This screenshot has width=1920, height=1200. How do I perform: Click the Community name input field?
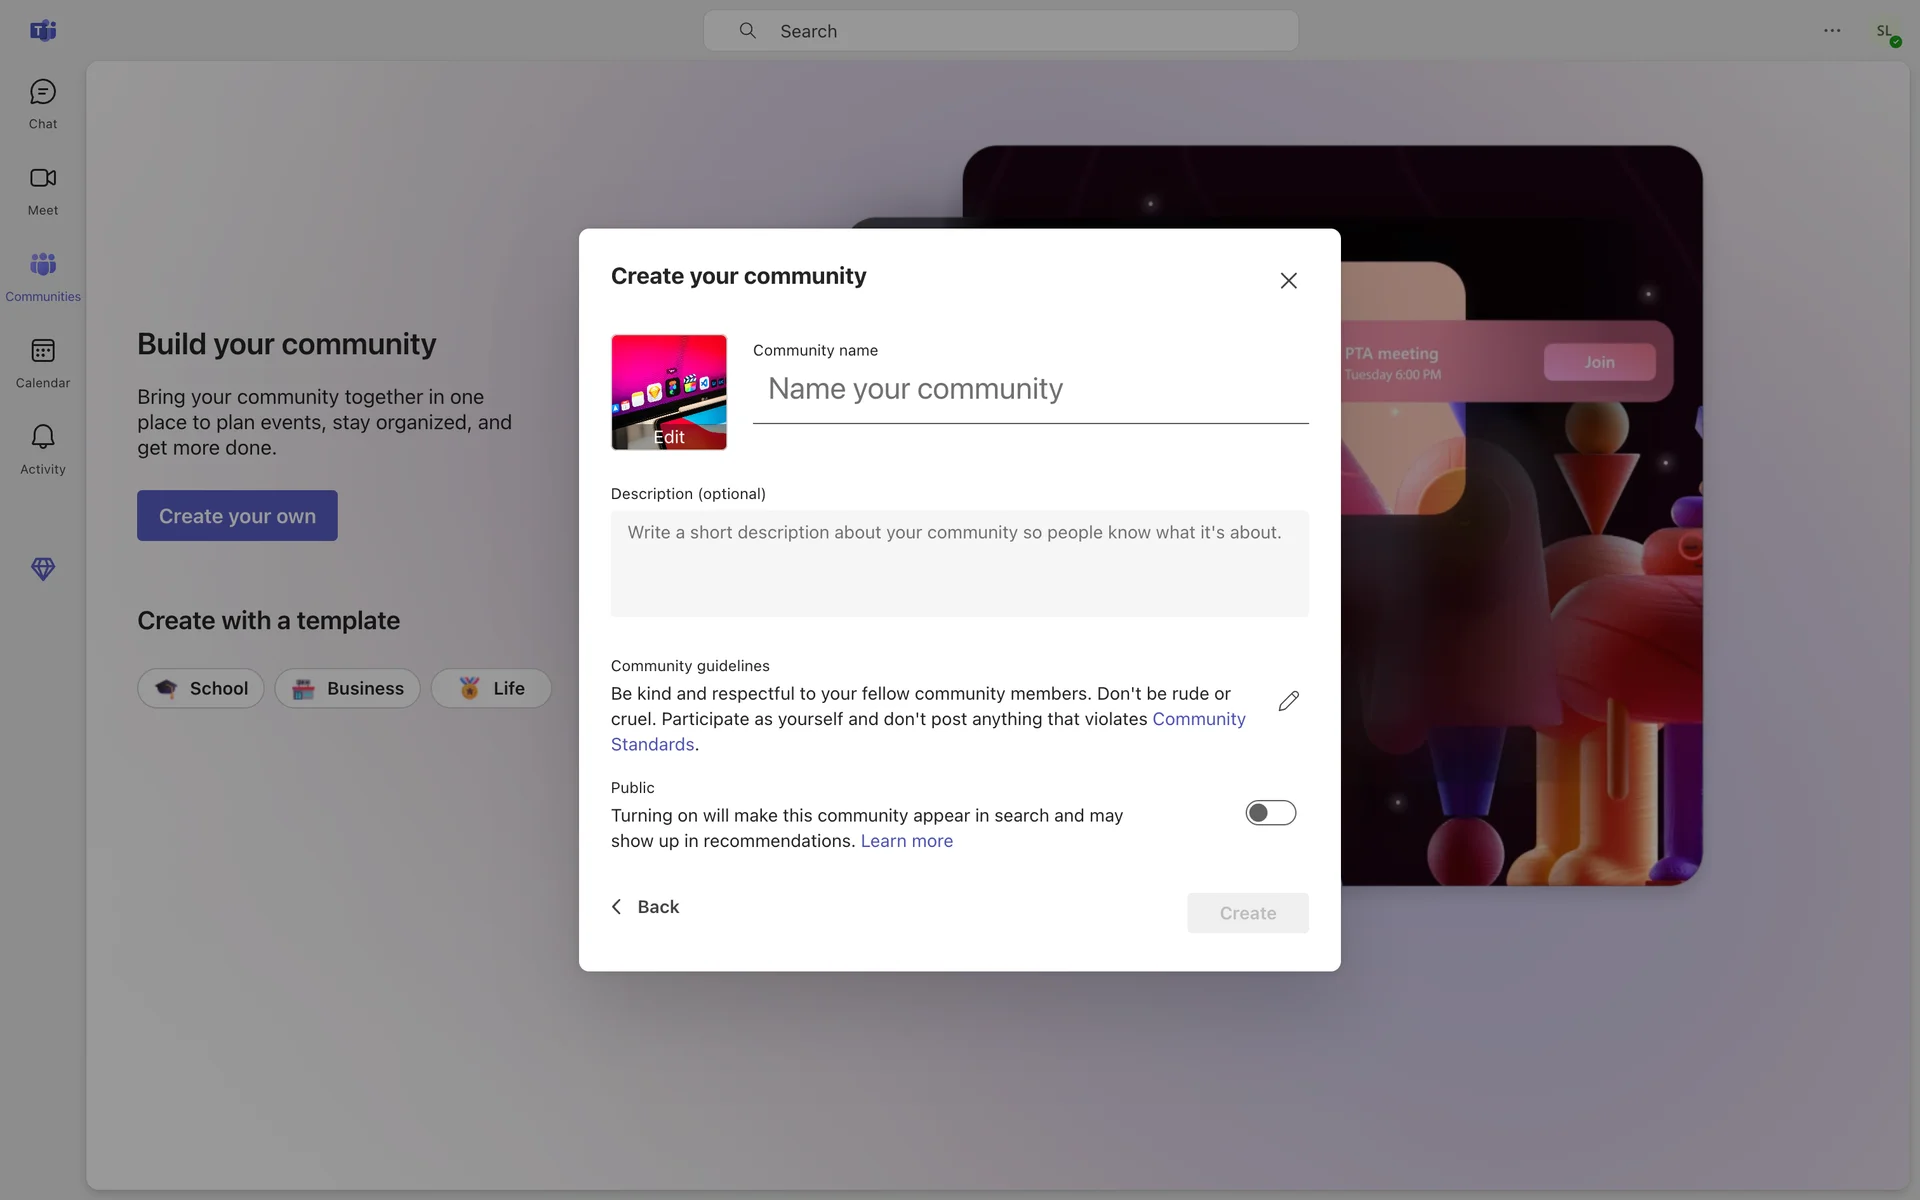tap(1030, 390)
